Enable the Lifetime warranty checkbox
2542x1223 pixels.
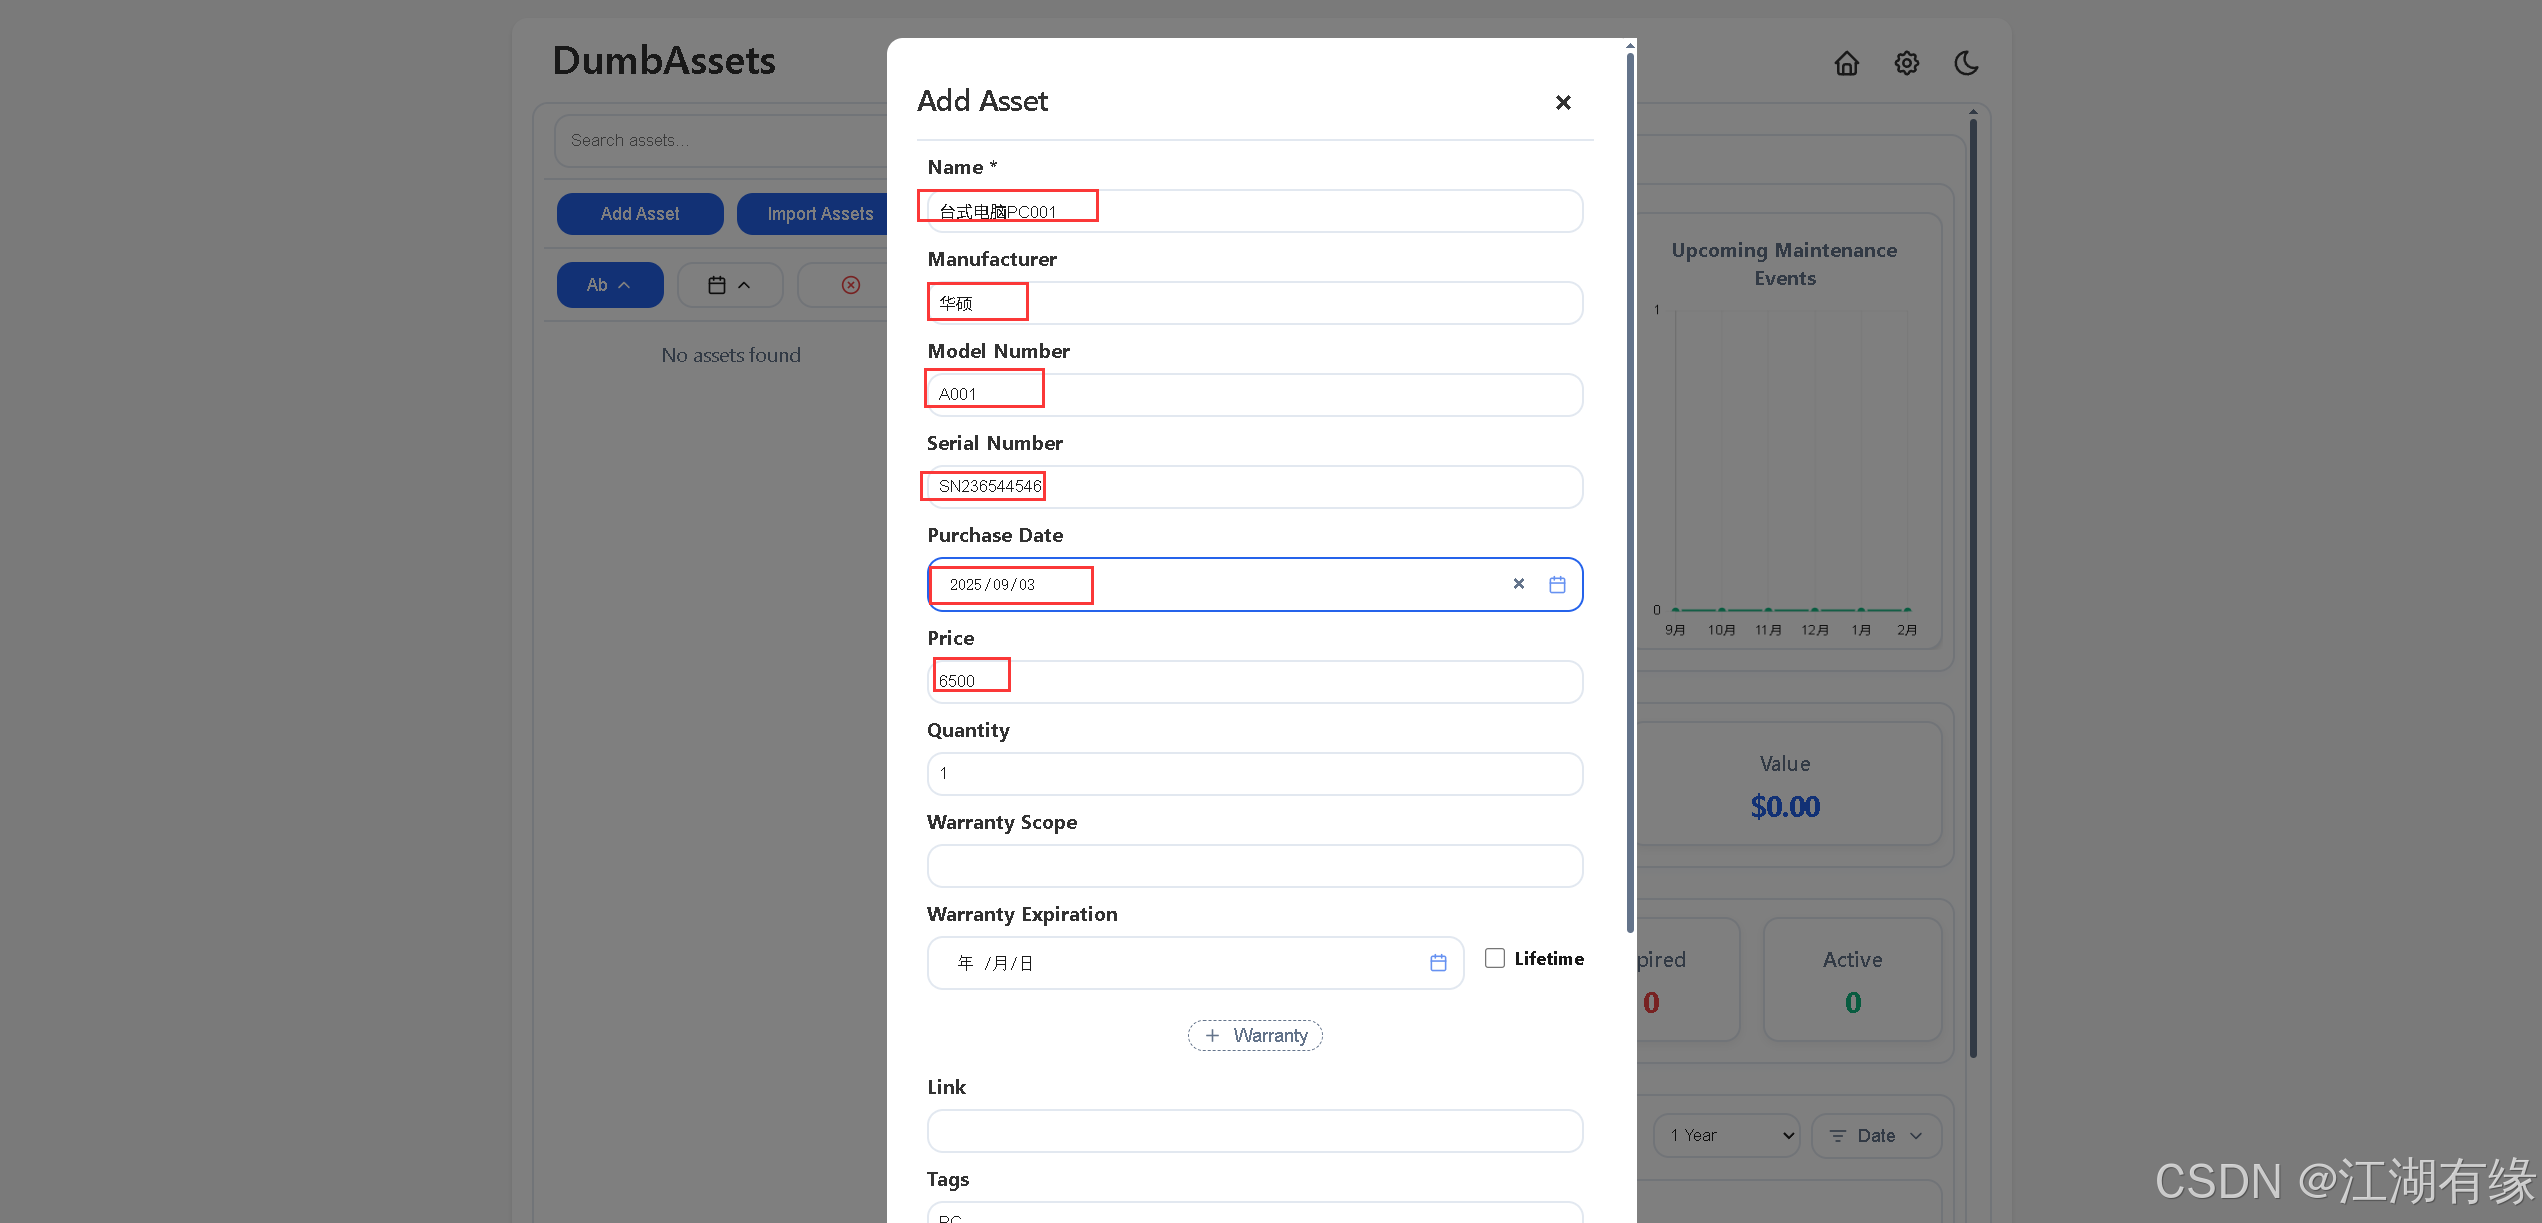coord(1495,958)
